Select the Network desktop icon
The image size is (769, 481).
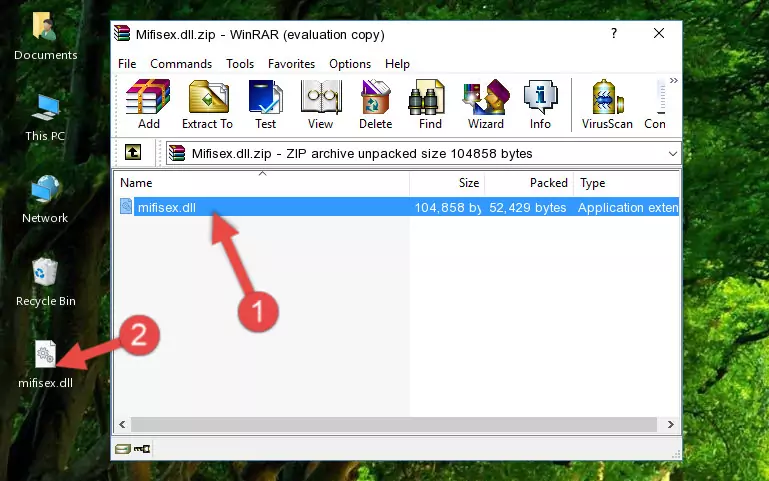(x=45, y=200)
